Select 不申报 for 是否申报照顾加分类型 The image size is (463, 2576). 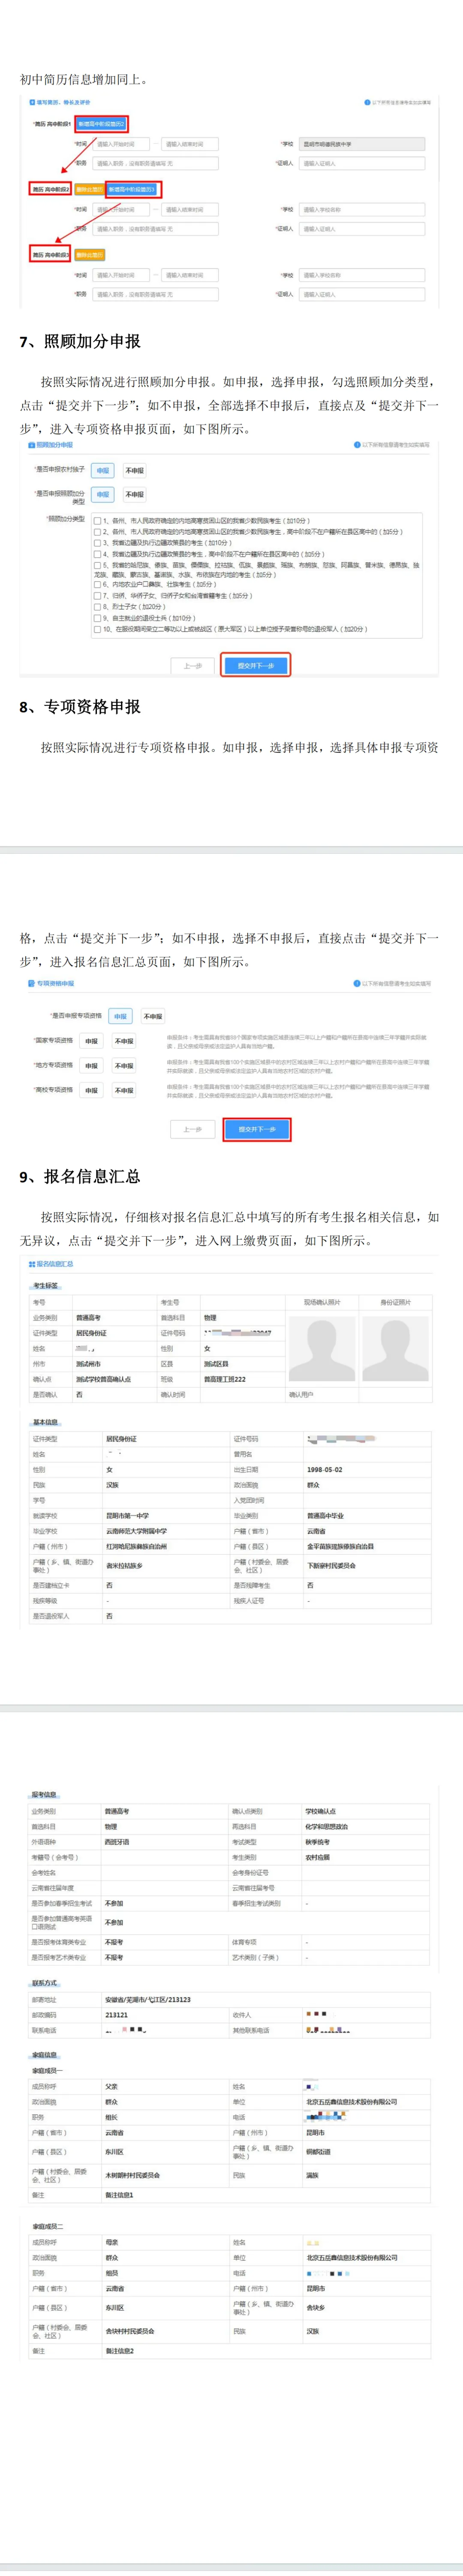click(x=134, y=494)
